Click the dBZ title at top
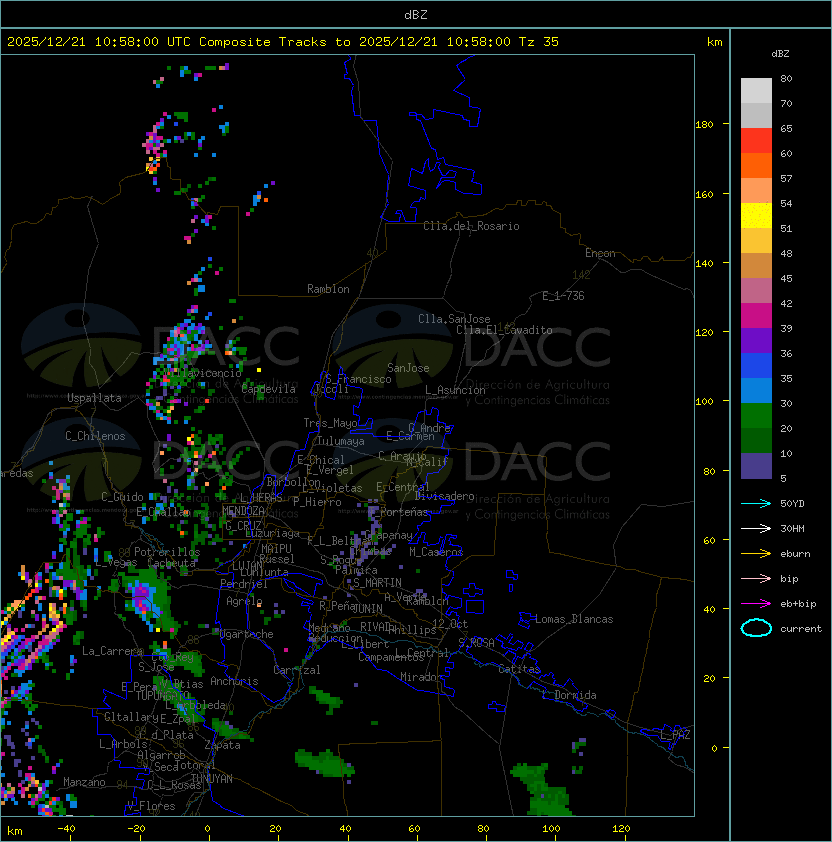 coord(416,14)
